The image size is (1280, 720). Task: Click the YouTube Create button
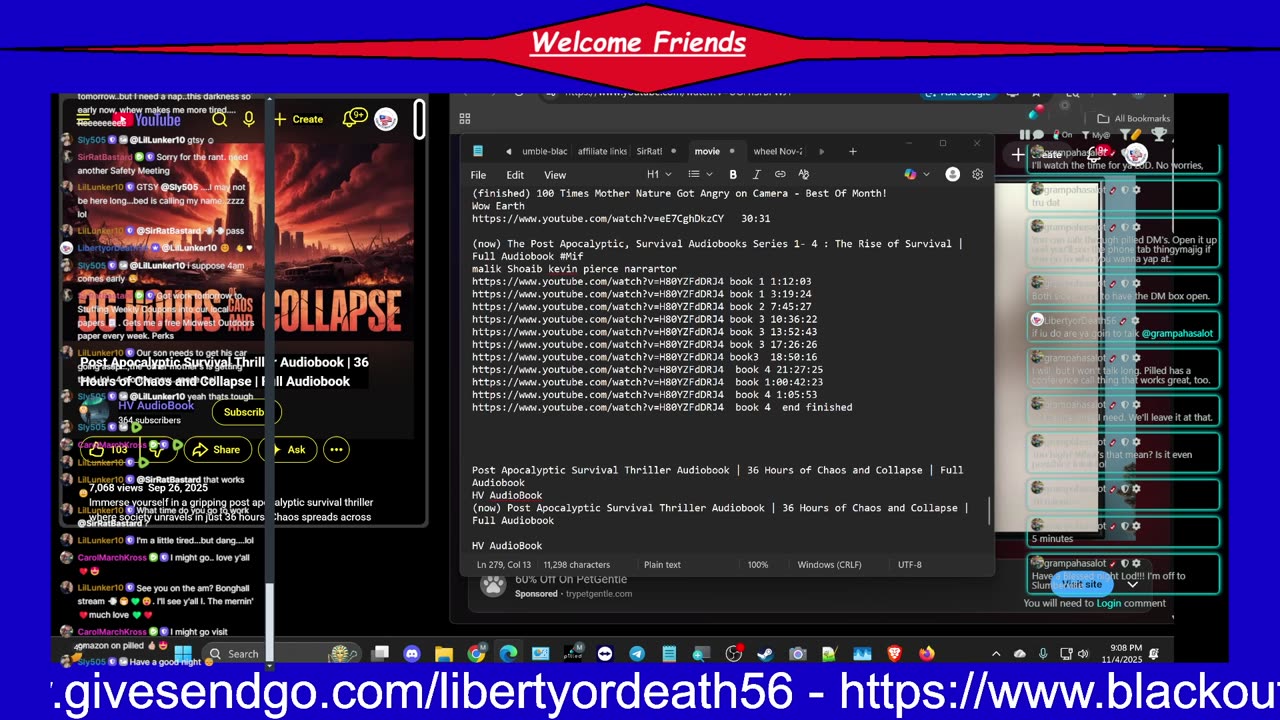[x=298, y=119]
